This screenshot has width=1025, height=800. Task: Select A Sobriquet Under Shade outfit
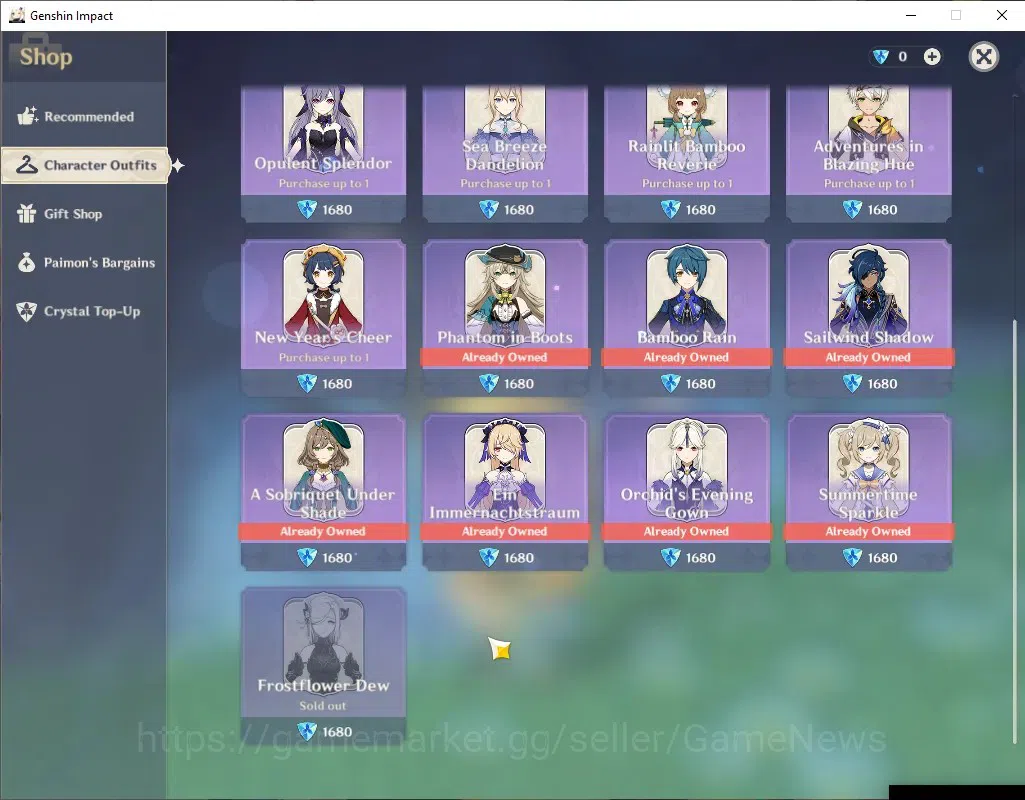pos(324,492)
